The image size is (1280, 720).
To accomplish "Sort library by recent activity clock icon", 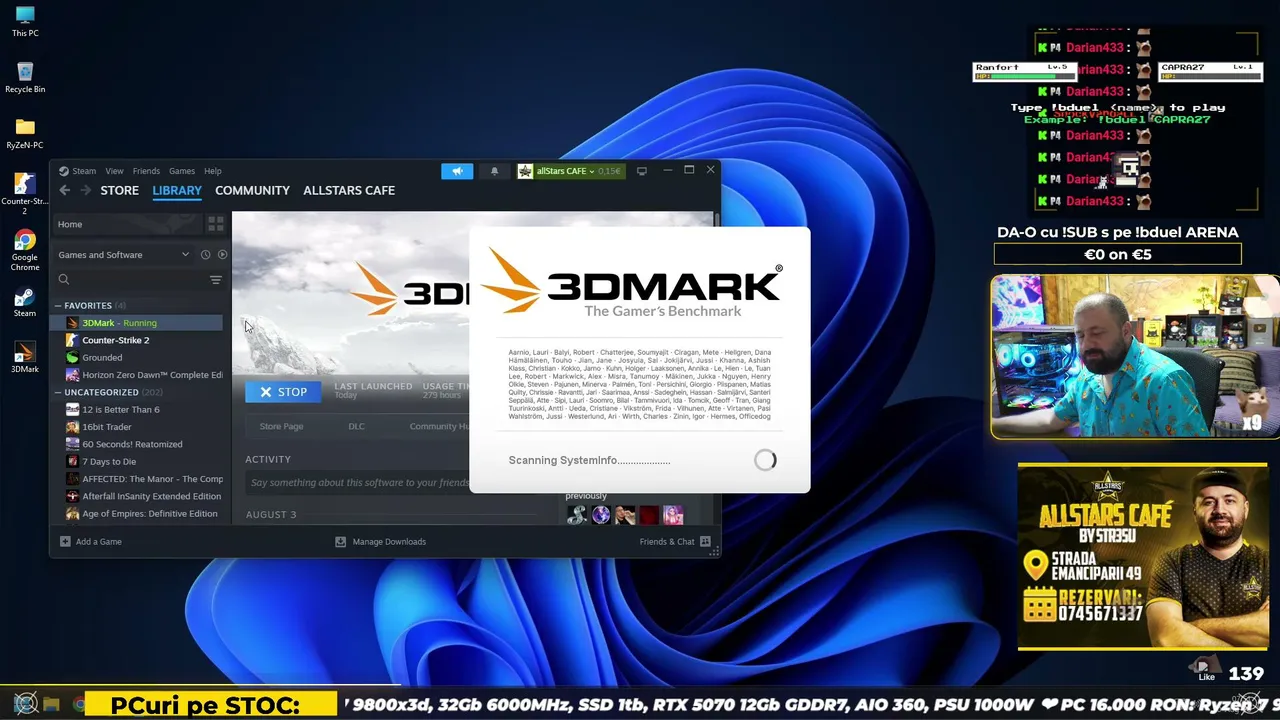I will tap(205, 255).
